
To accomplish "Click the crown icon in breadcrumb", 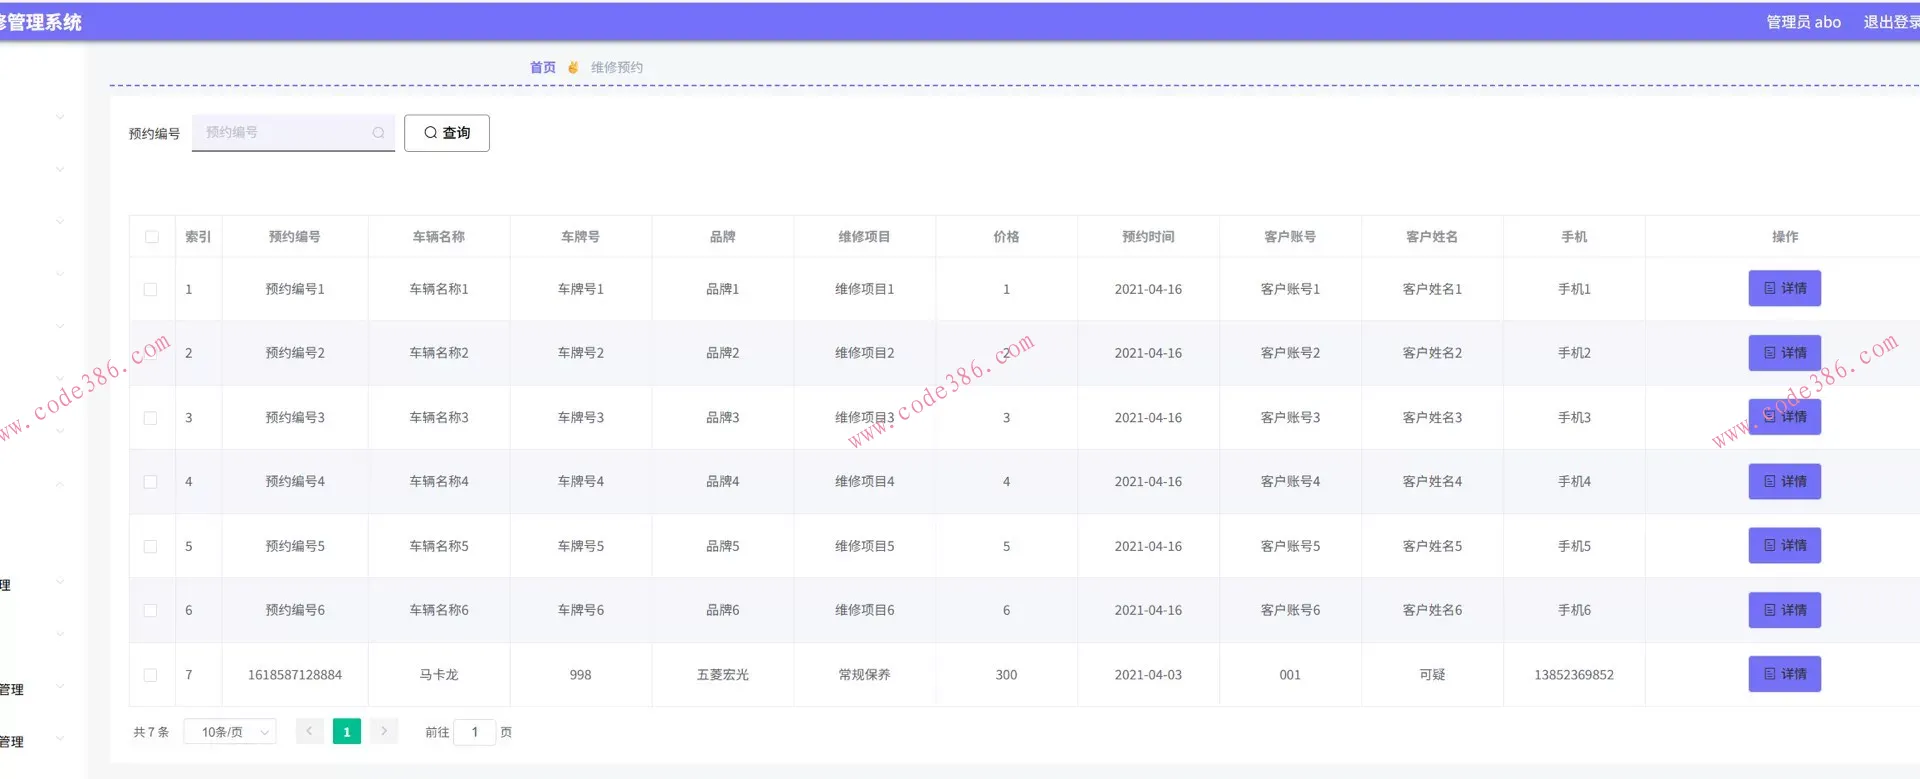I will [x=573, y=68].
